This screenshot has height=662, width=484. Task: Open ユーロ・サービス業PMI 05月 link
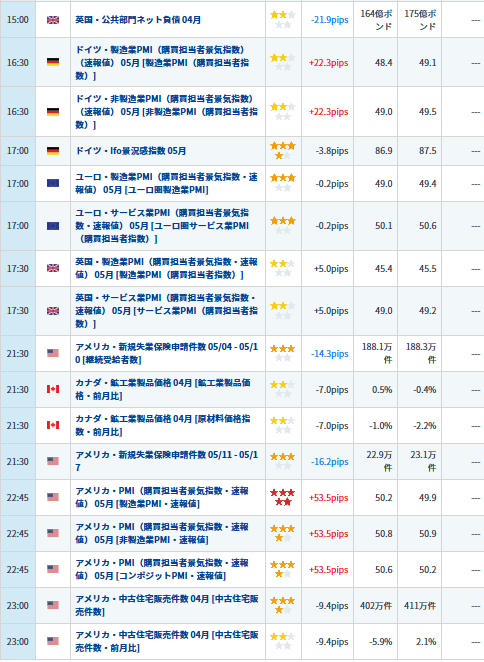162,226
